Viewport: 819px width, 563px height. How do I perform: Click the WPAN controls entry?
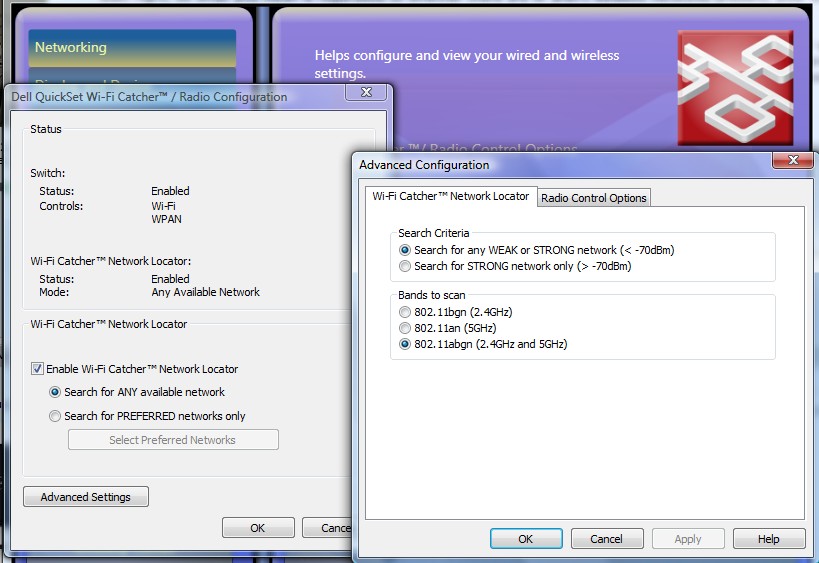click(166, 219)
